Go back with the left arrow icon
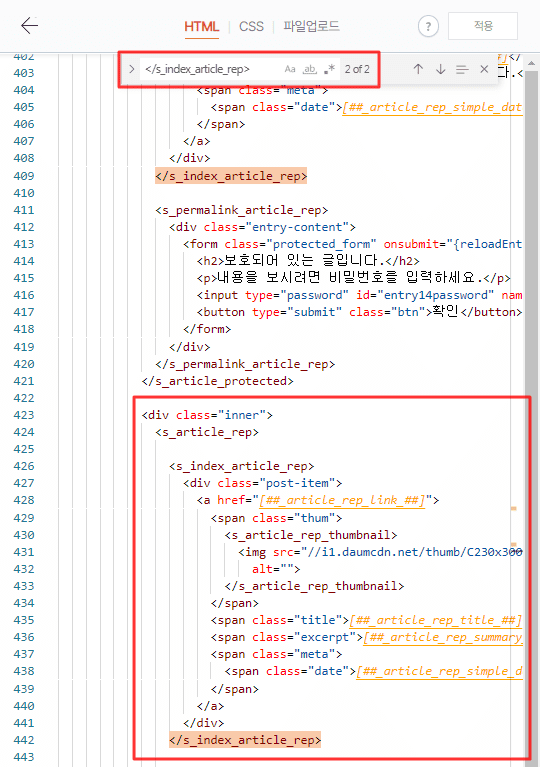The image size is (540, 767). coord(29,25)
